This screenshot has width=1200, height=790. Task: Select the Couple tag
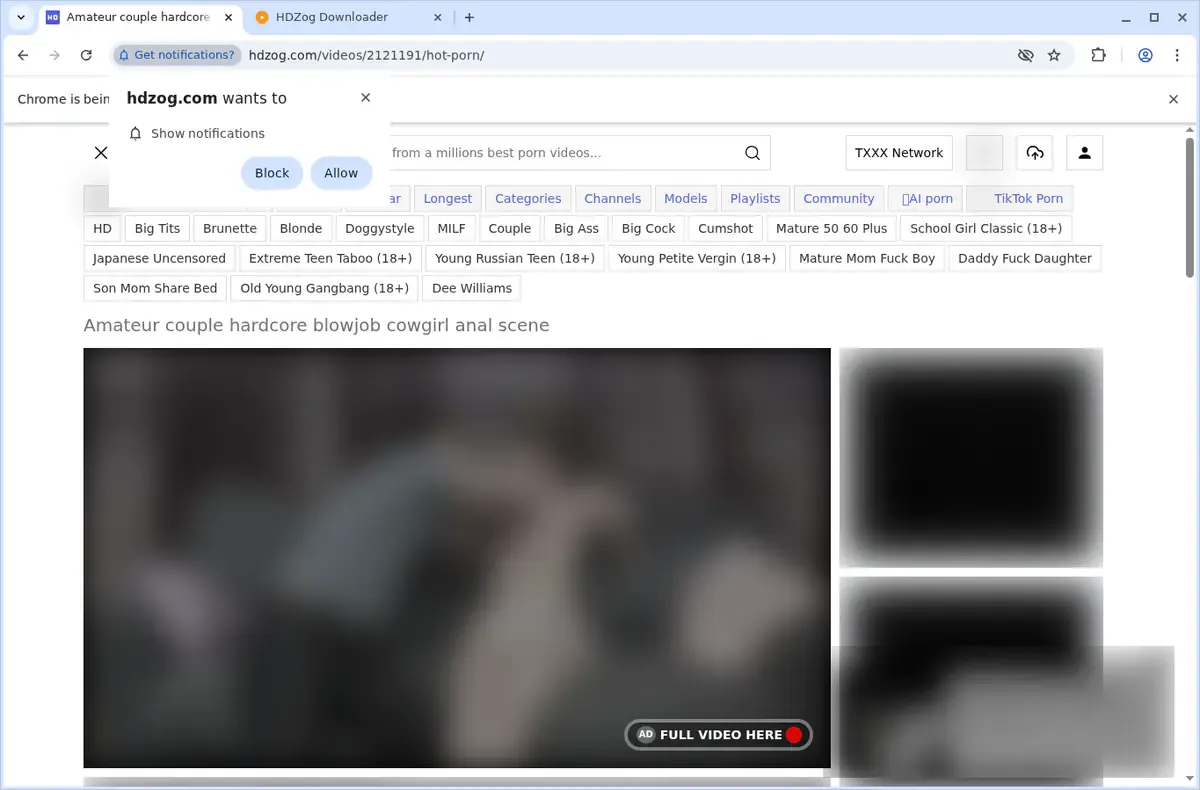point(510,228)
